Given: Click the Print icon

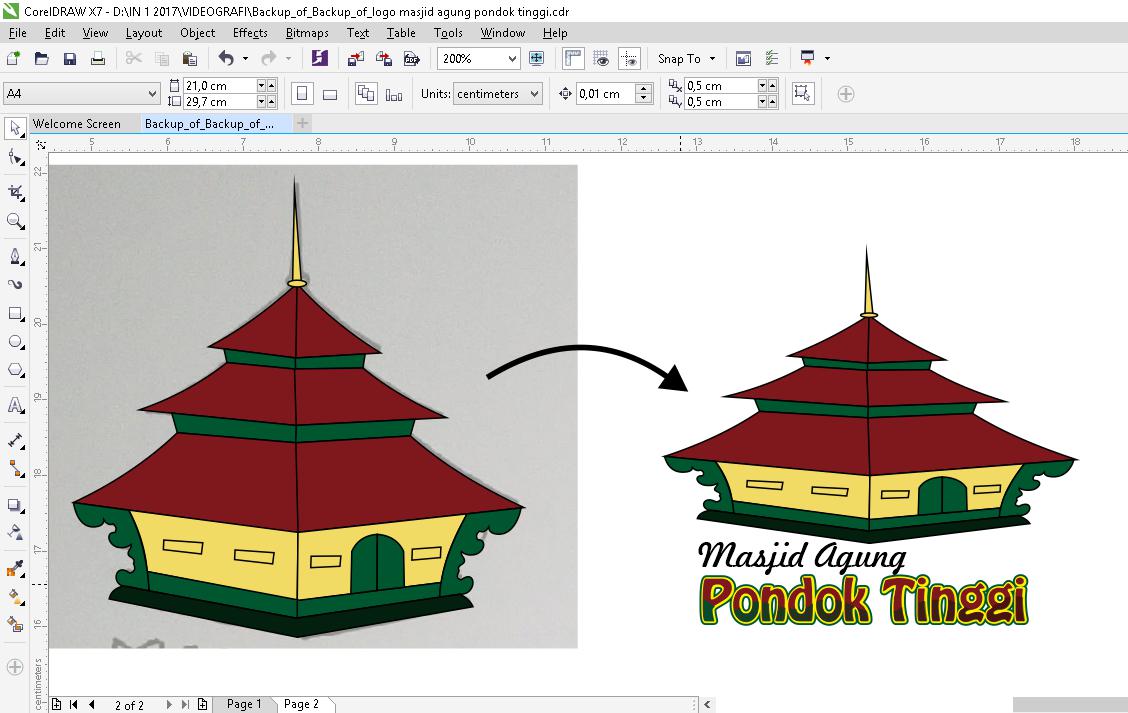Looking at the screenshot, I should click(98, 58).
